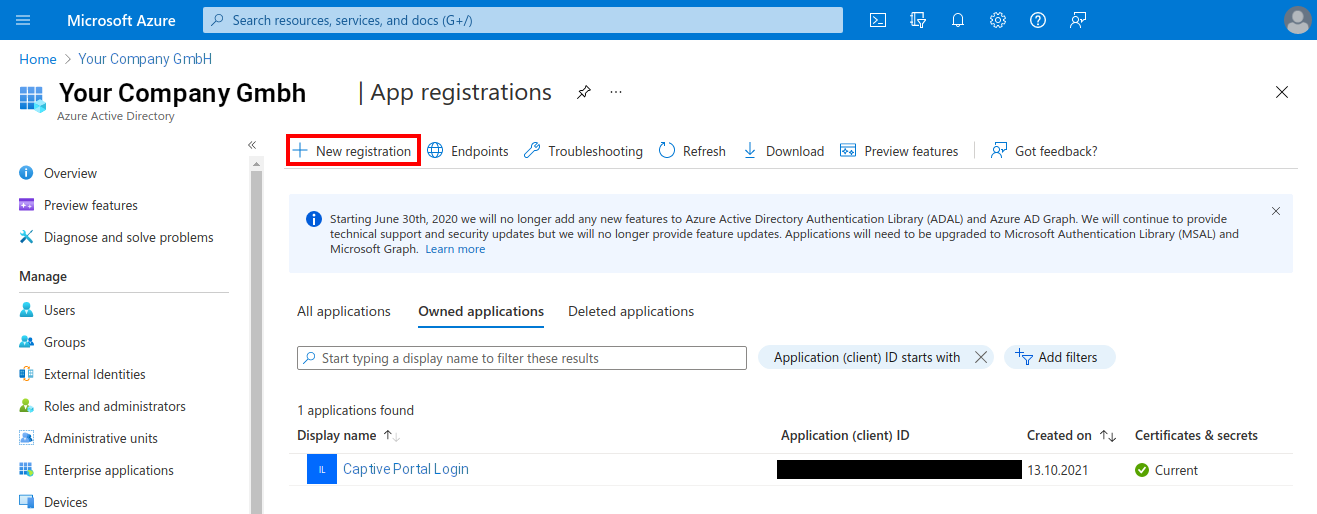Open portal settings gear
This screenshot has width=1317, height=514.
point(998,20)
